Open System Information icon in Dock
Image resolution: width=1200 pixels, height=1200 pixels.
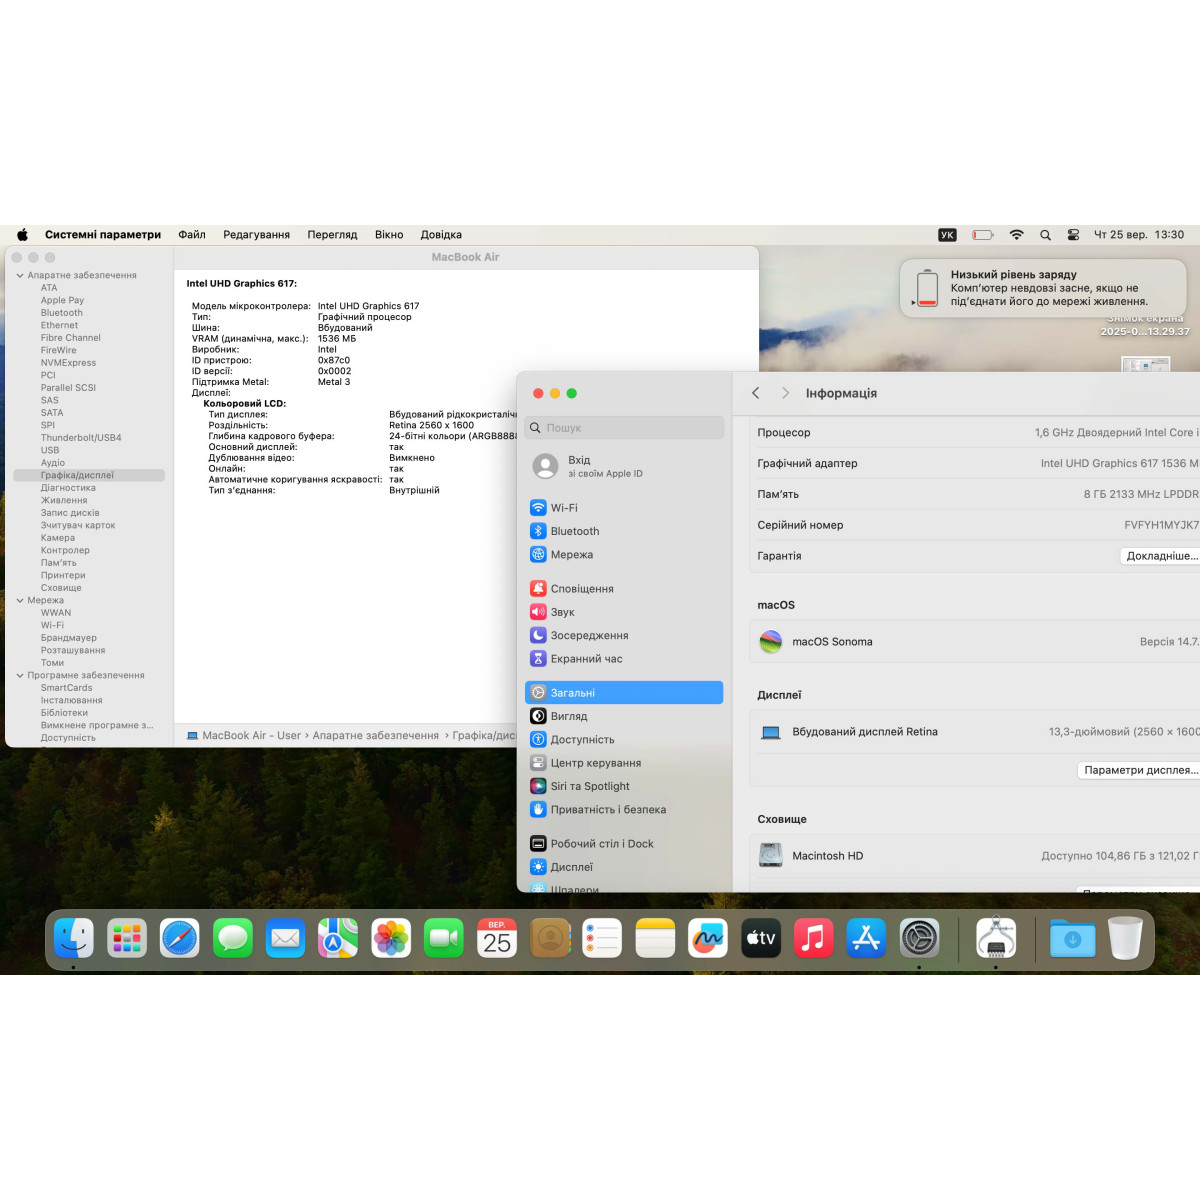coord(996,938)
